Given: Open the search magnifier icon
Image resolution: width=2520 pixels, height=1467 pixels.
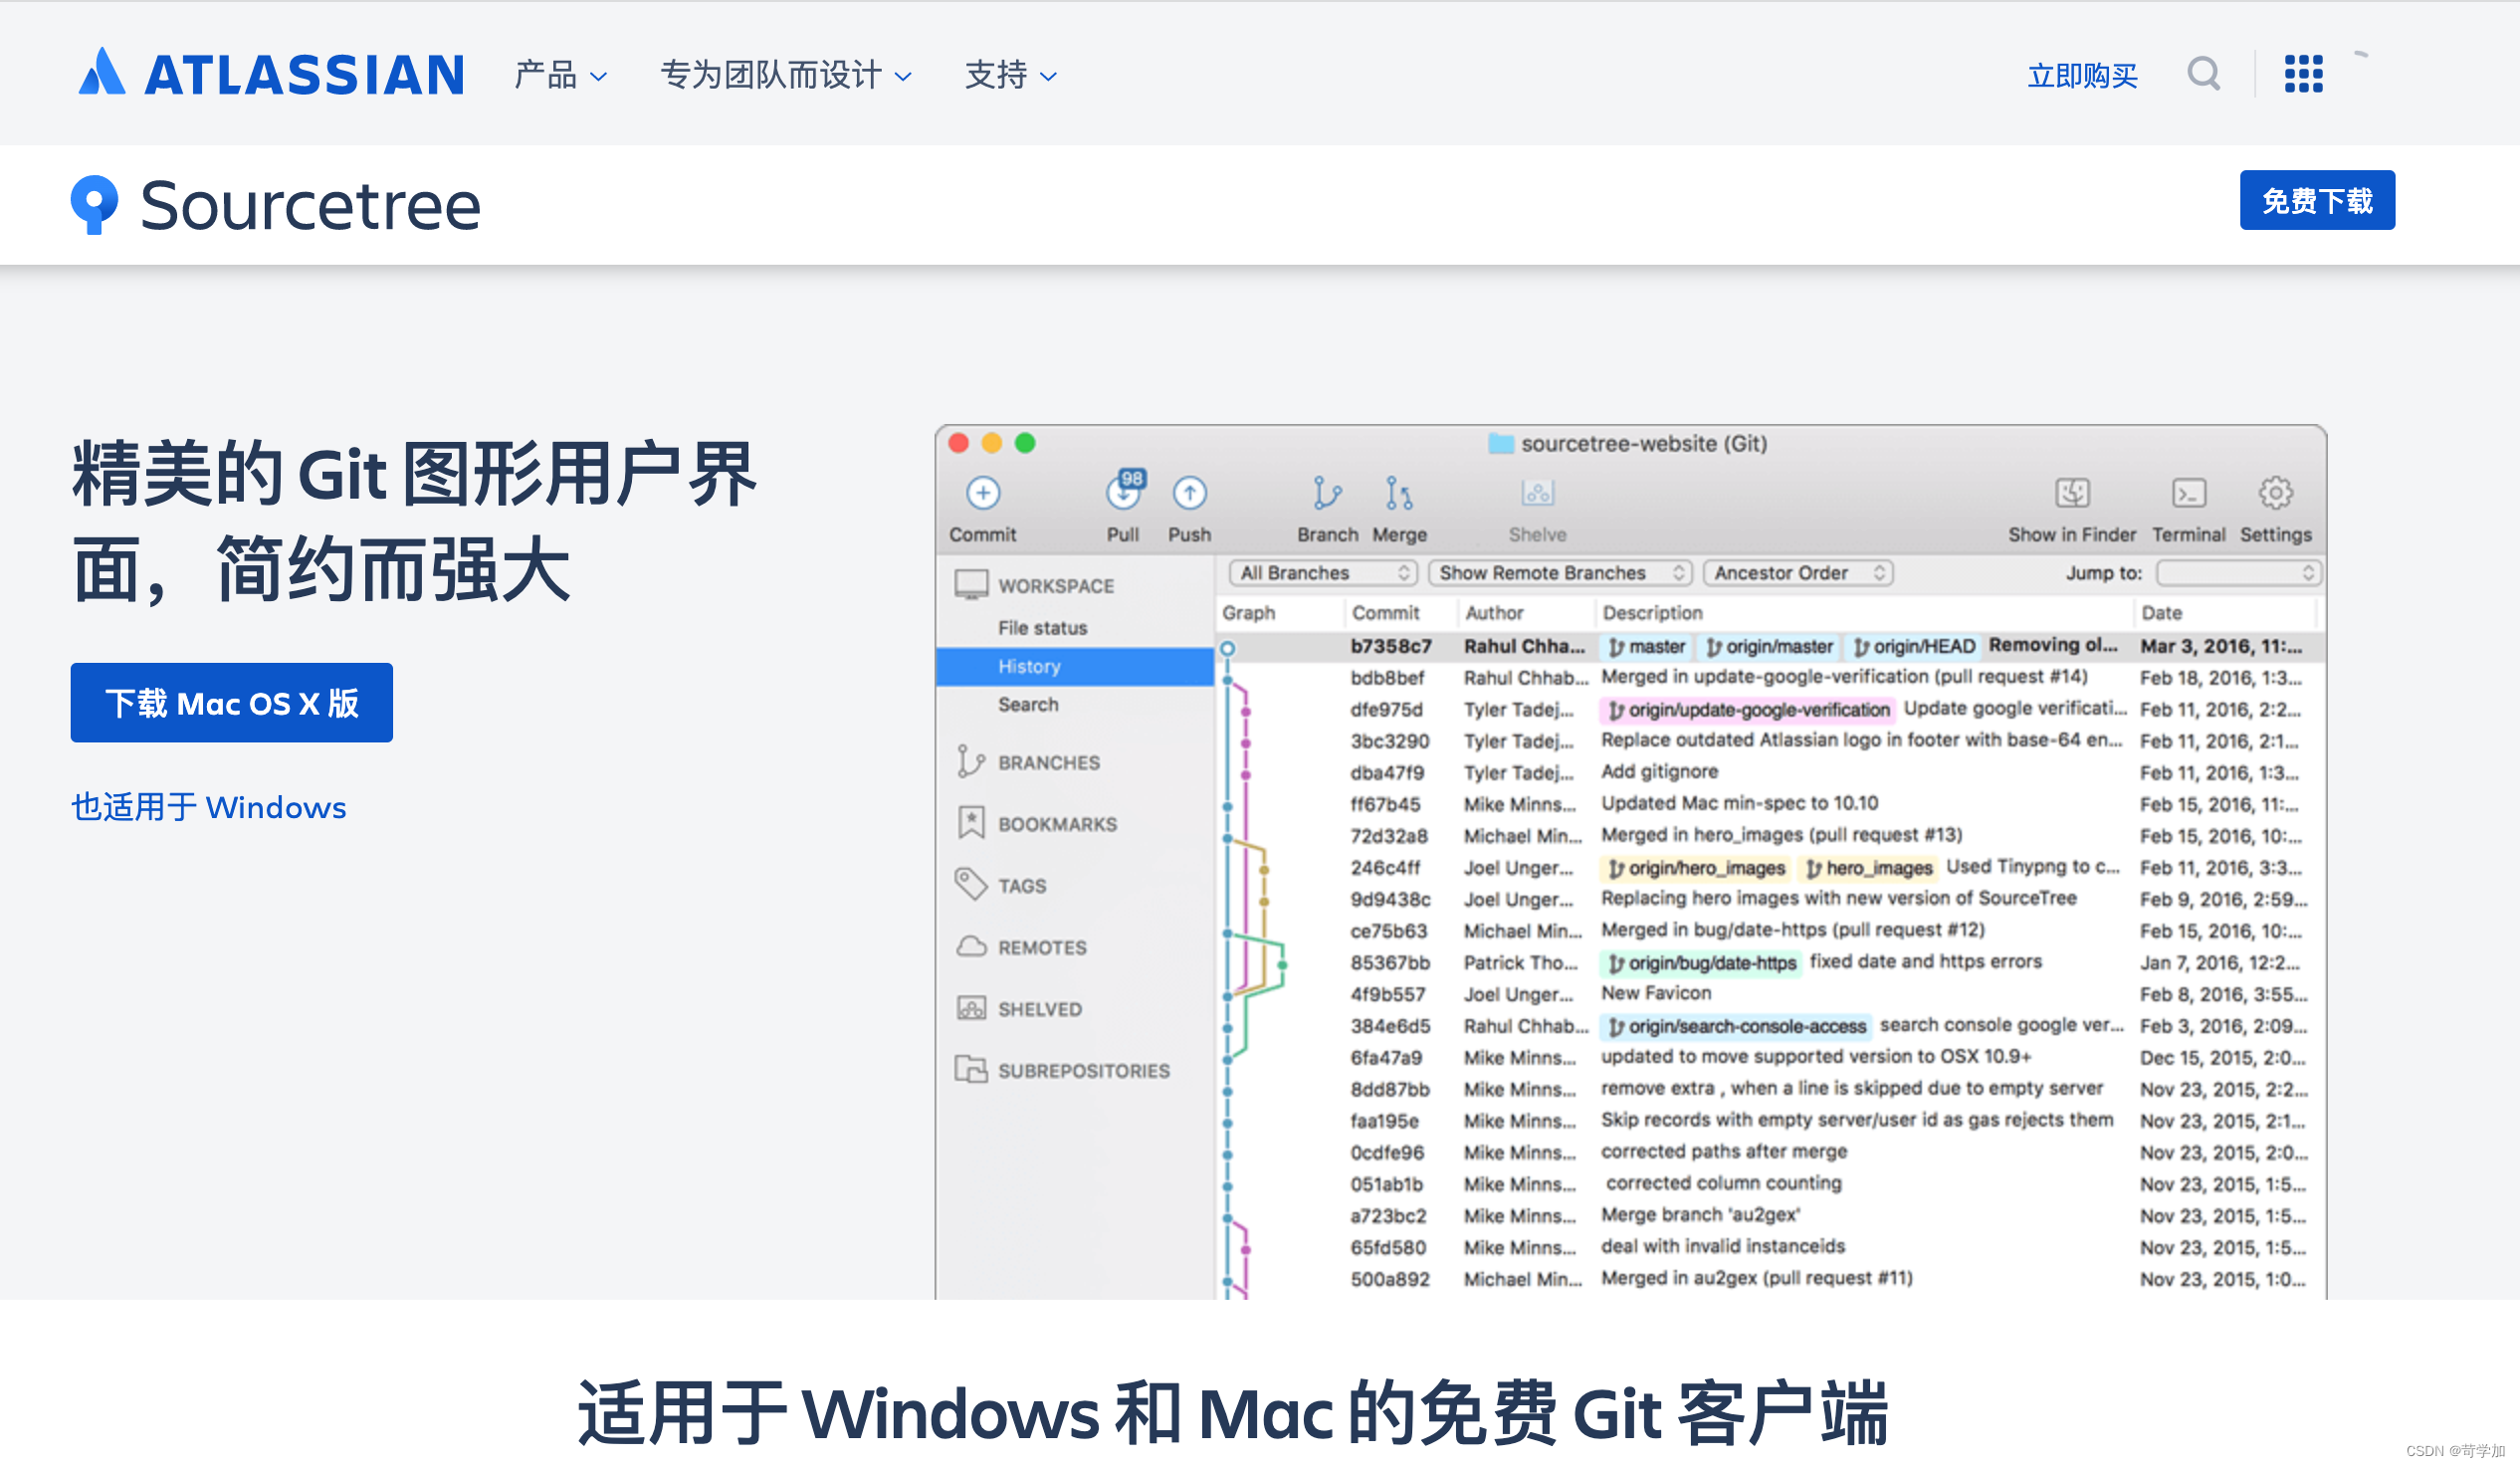Looking at the screenshot, I should (x=2204, y=74).
